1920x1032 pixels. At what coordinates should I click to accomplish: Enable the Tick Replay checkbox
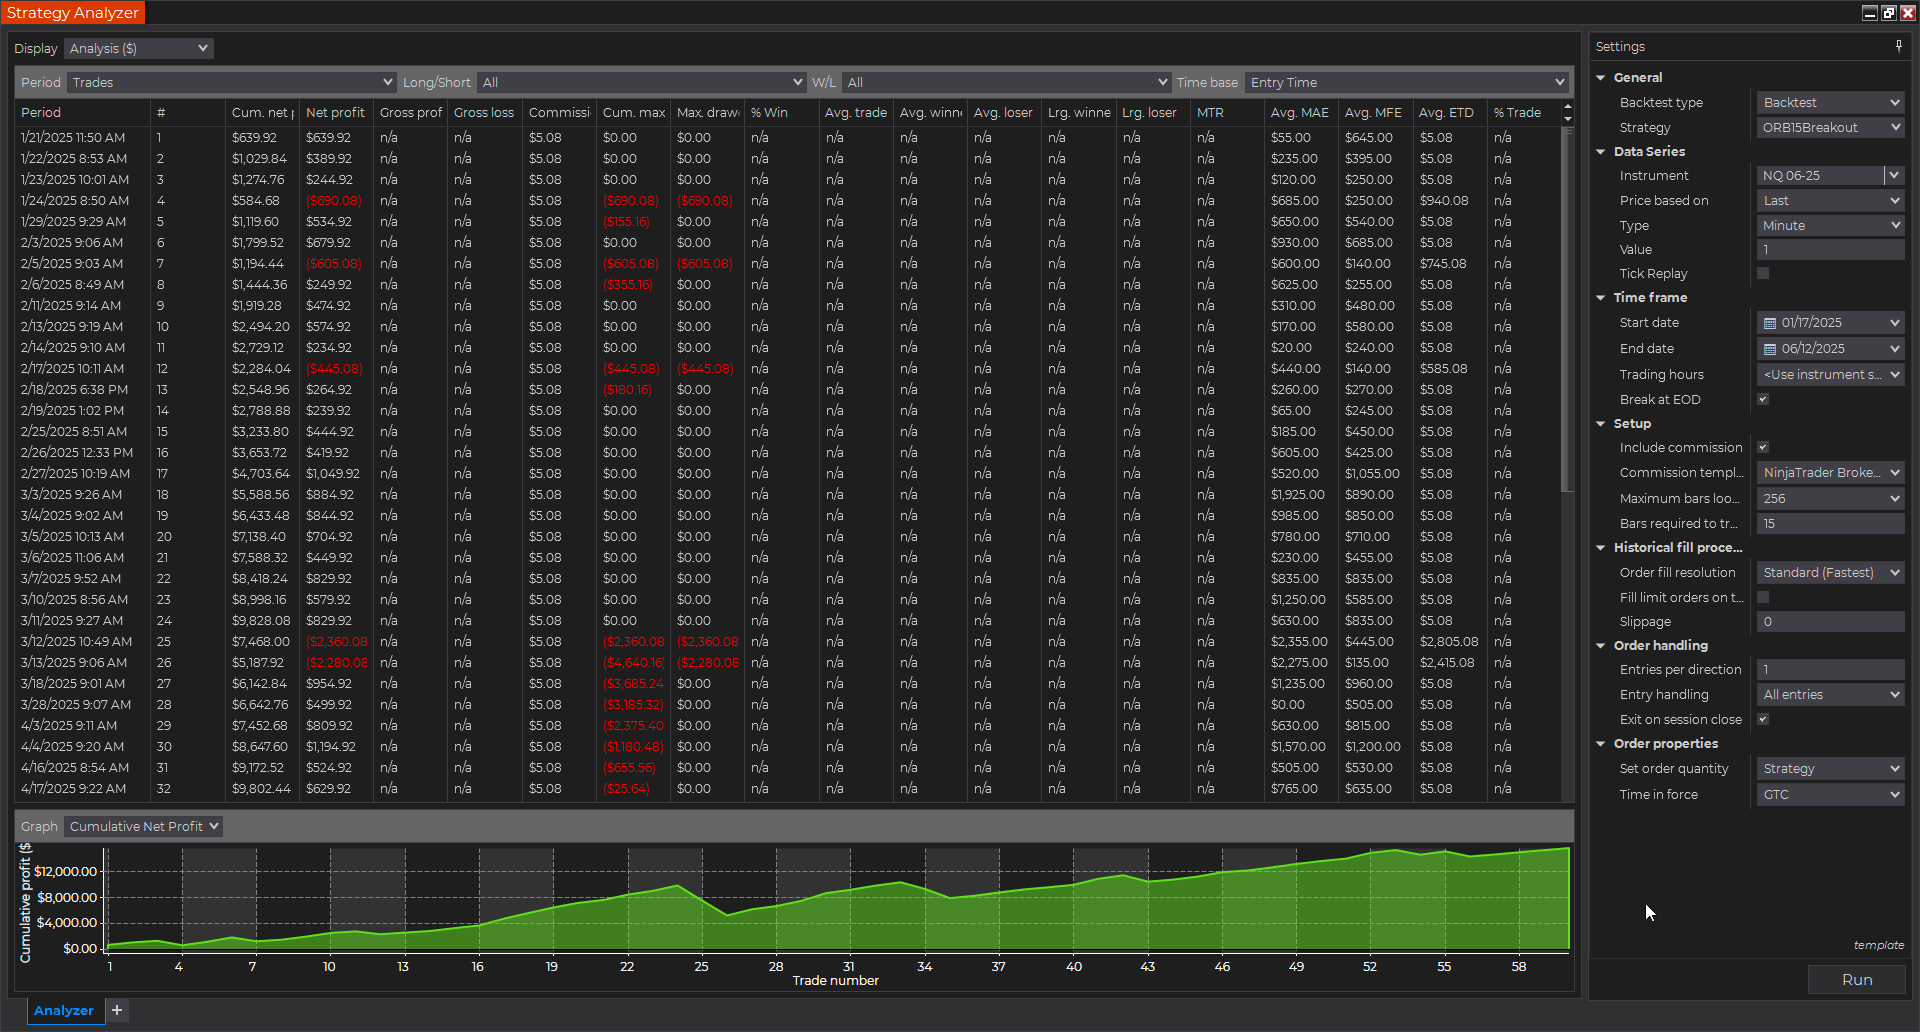1763,273
